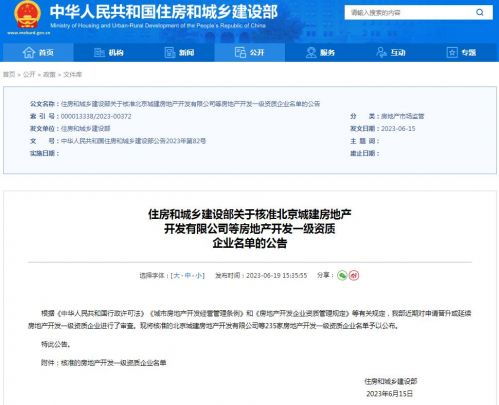This screenshot has width=499, height=405.
Task: Set the font size to 小
Action: (x=199, y=275)
